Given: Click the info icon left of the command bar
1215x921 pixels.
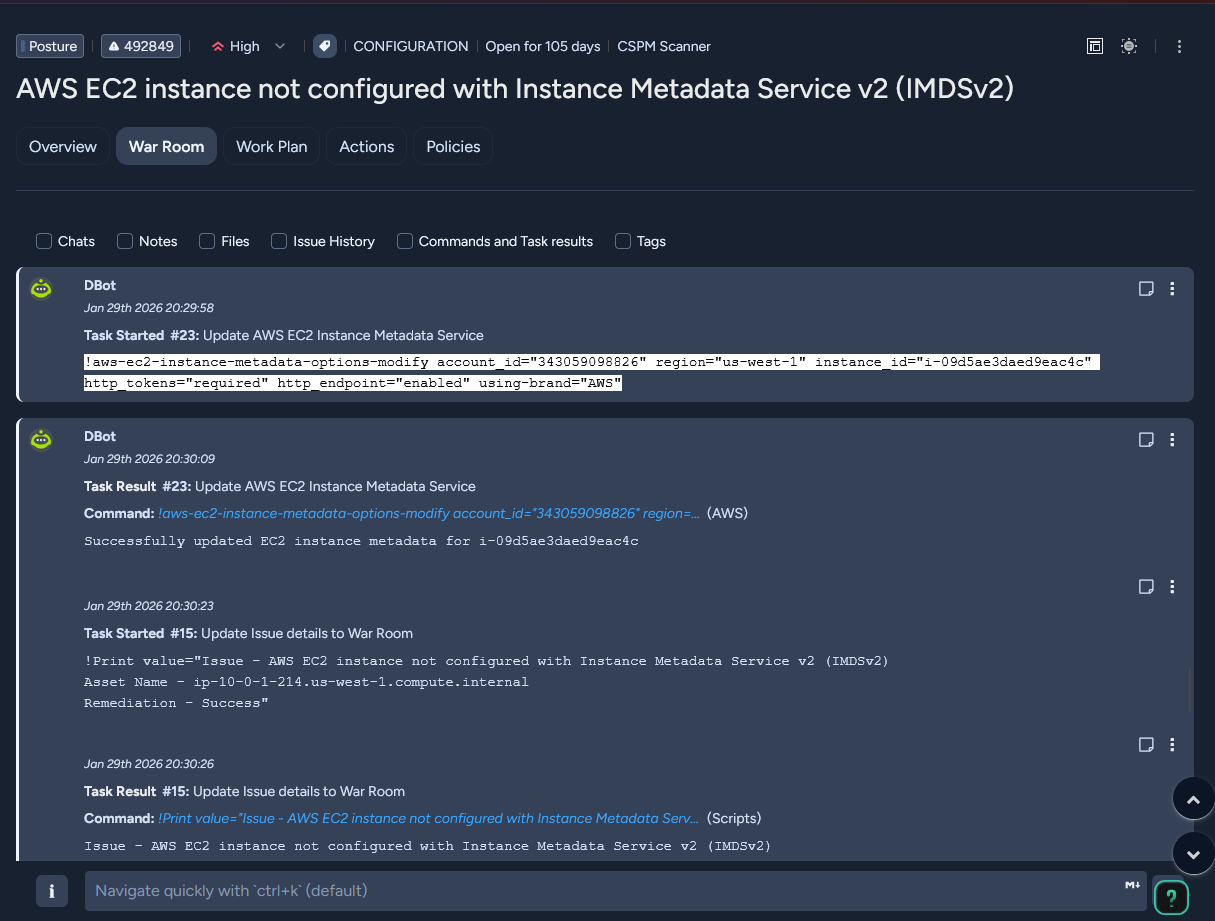Looking at the screenshot, I should click(x=52, y=890).
